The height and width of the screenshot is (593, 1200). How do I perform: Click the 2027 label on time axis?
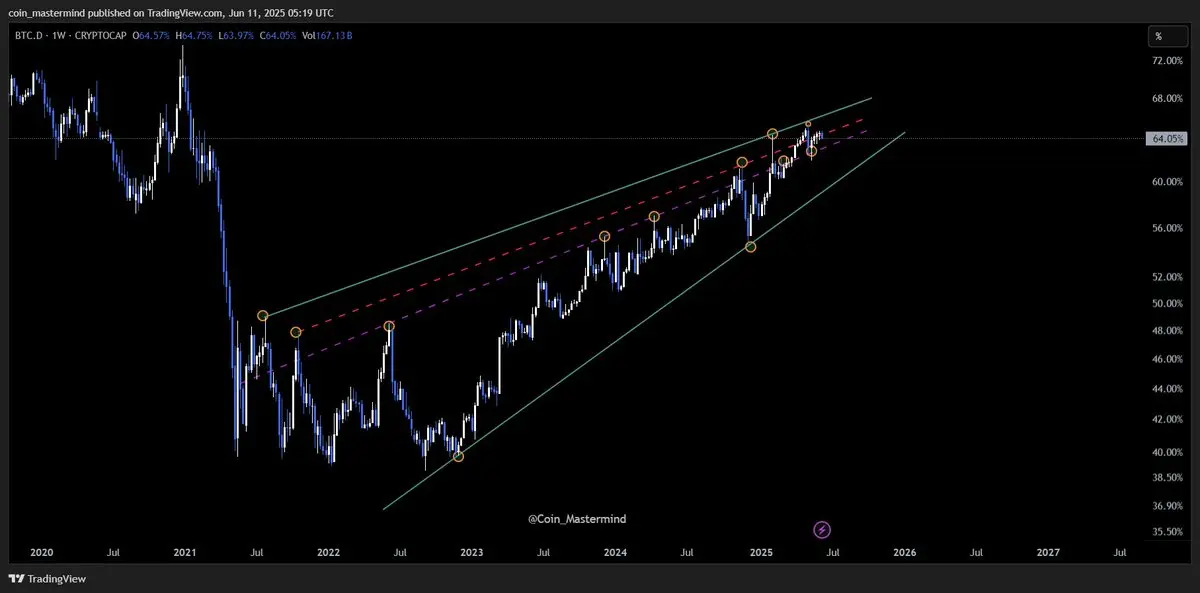1048,552
